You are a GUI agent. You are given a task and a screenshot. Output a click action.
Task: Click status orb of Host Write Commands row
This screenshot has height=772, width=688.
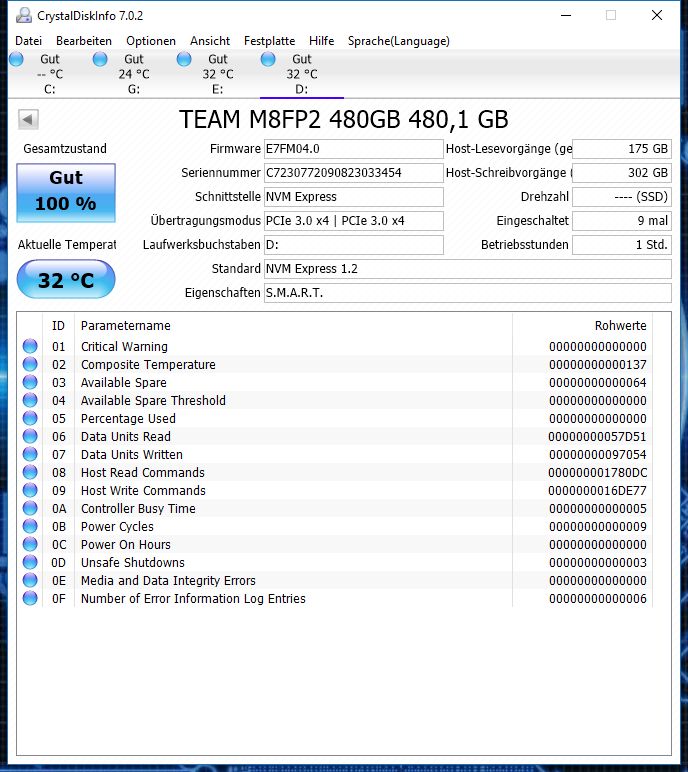(30, 490)
